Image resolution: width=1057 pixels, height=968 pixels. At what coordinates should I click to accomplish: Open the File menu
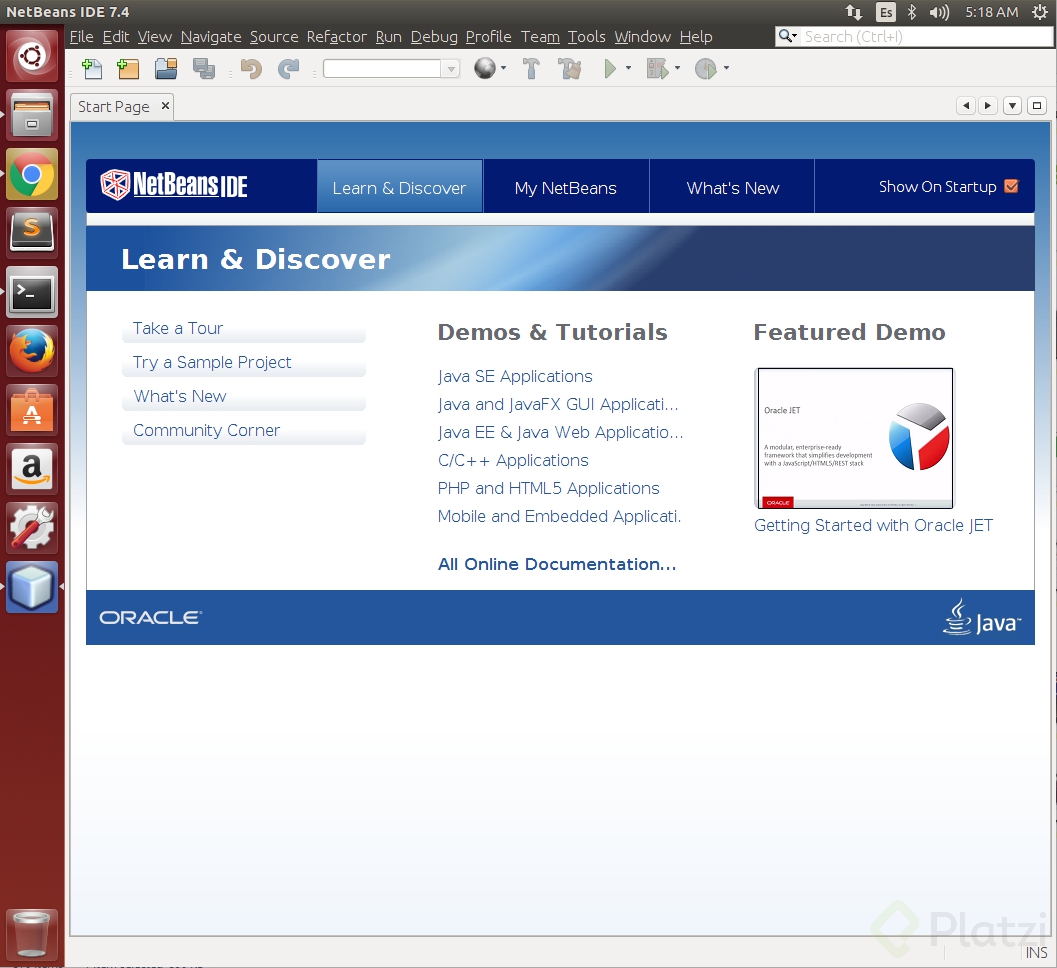point(82,36)
